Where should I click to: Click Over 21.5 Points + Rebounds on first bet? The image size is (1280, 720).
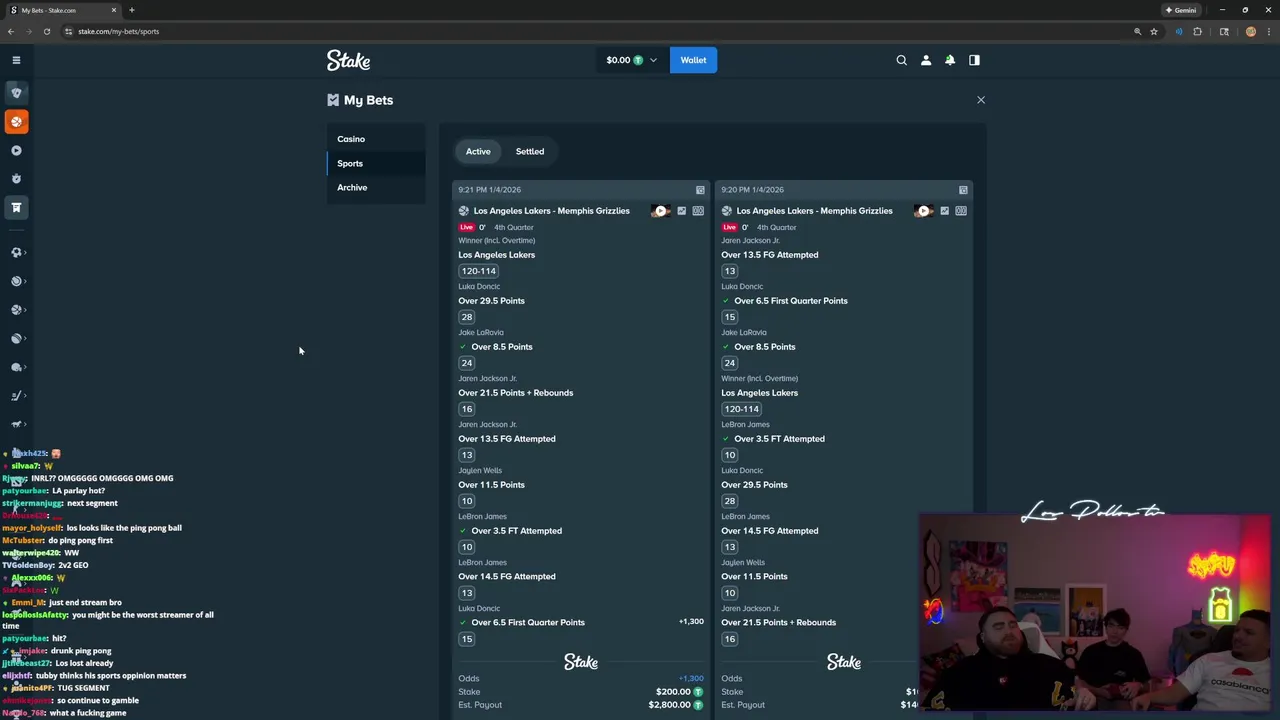[x=516, y=393]
